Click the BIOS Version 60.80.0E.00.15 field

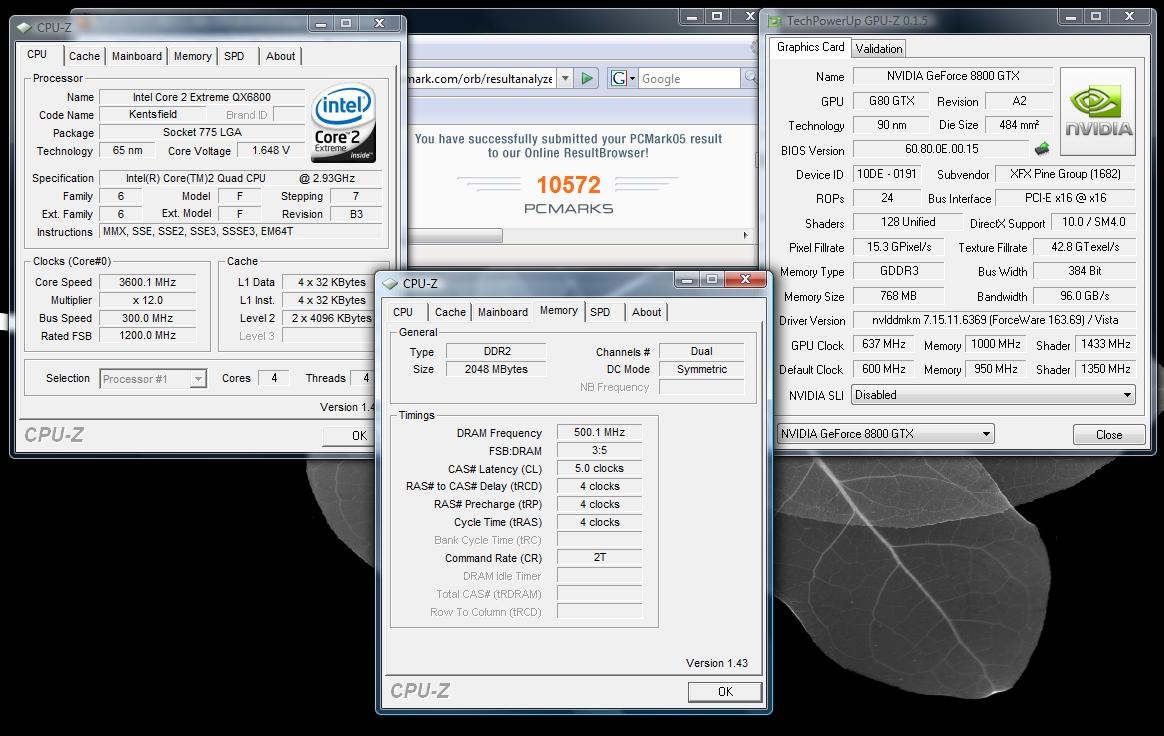[x=941, y=149]
